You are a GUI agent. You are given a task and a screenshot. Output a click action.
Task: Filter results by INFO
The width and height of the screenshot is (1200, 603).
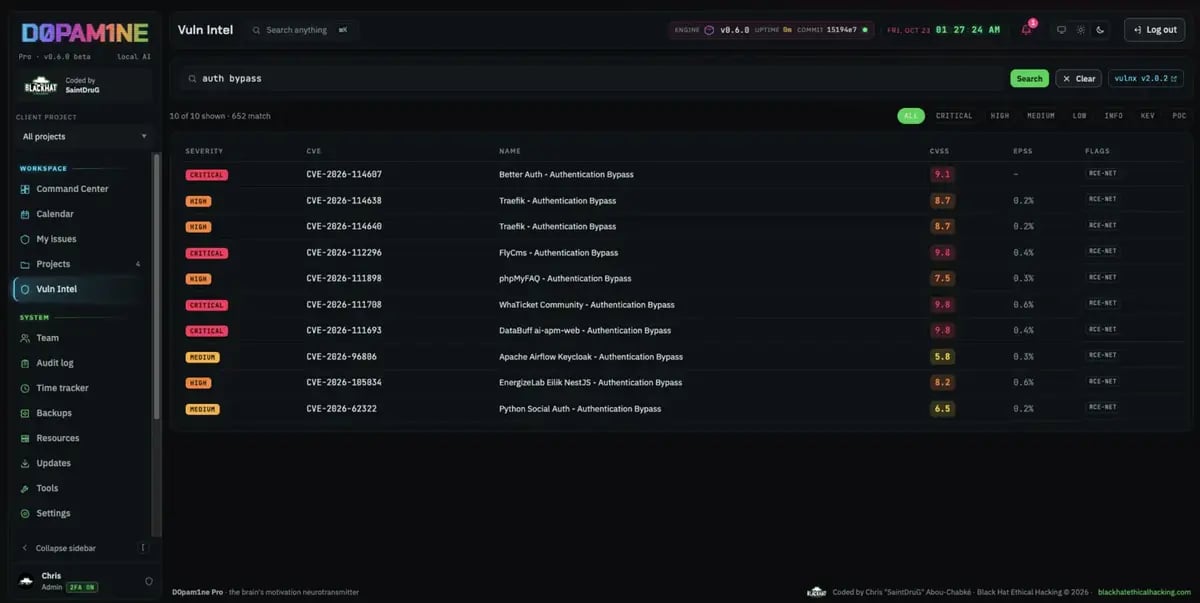1114,116
